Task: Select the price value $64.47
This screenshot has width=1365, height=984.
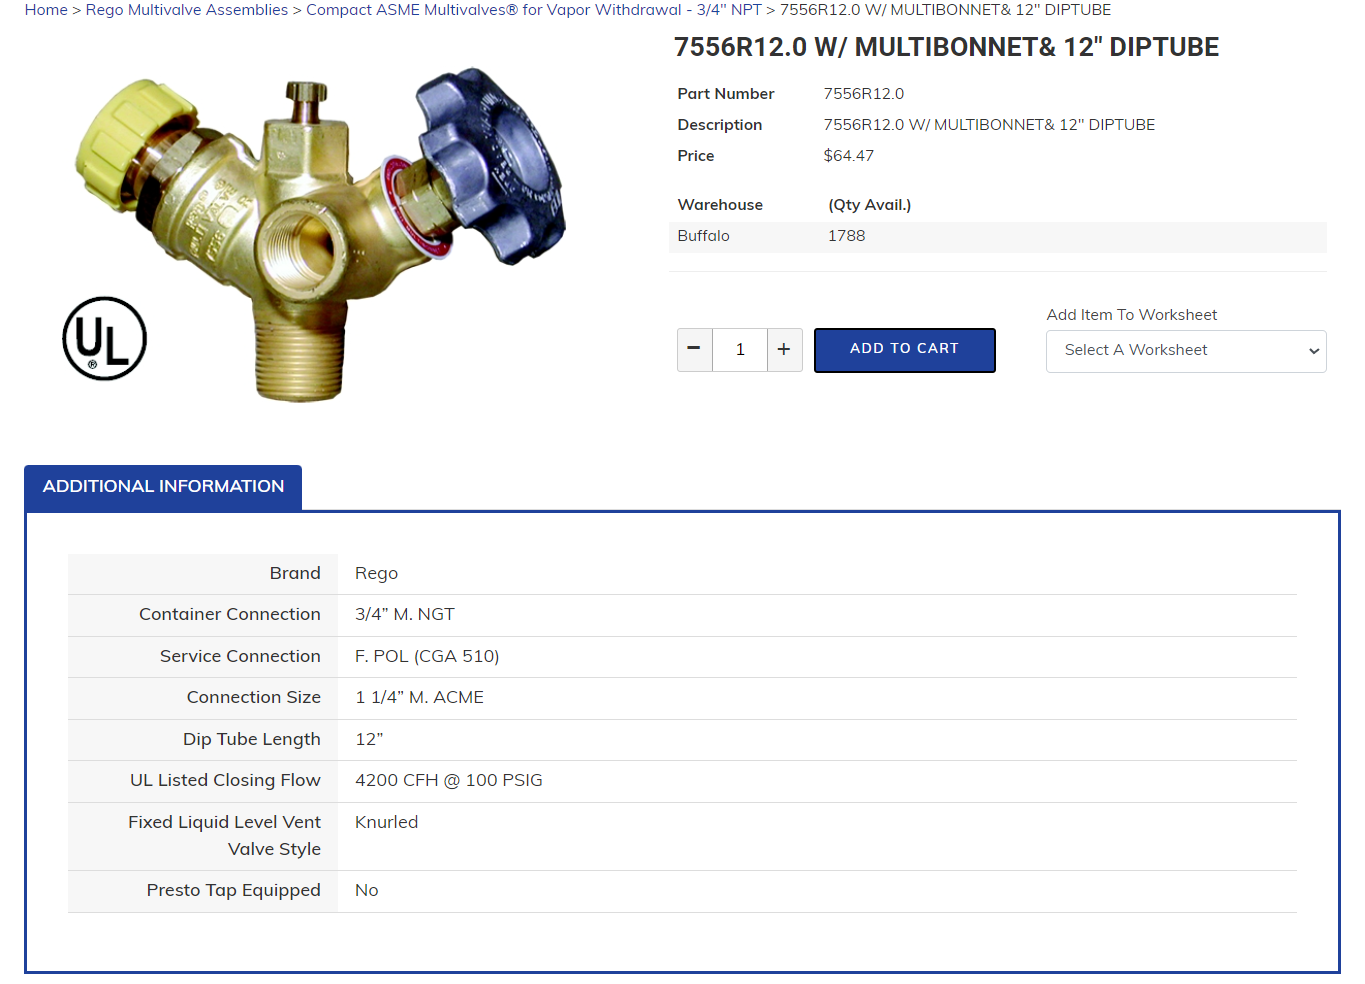Action: [849, 156]
